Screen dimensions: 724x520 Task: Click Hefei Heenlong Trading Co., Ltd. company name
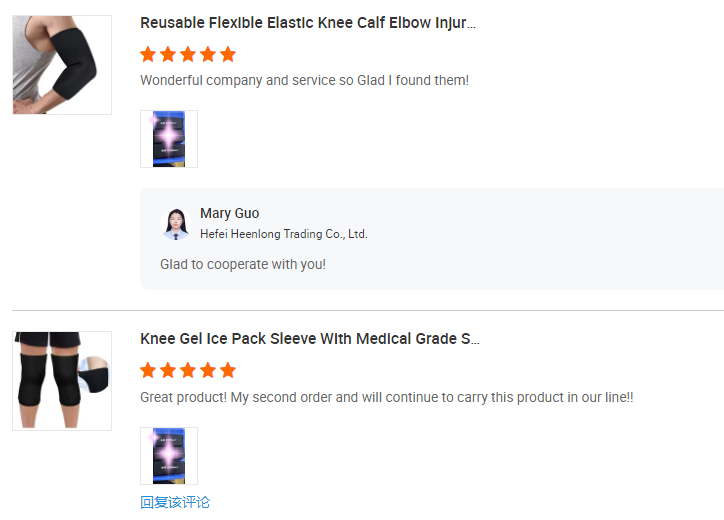[x=284, y=234]
